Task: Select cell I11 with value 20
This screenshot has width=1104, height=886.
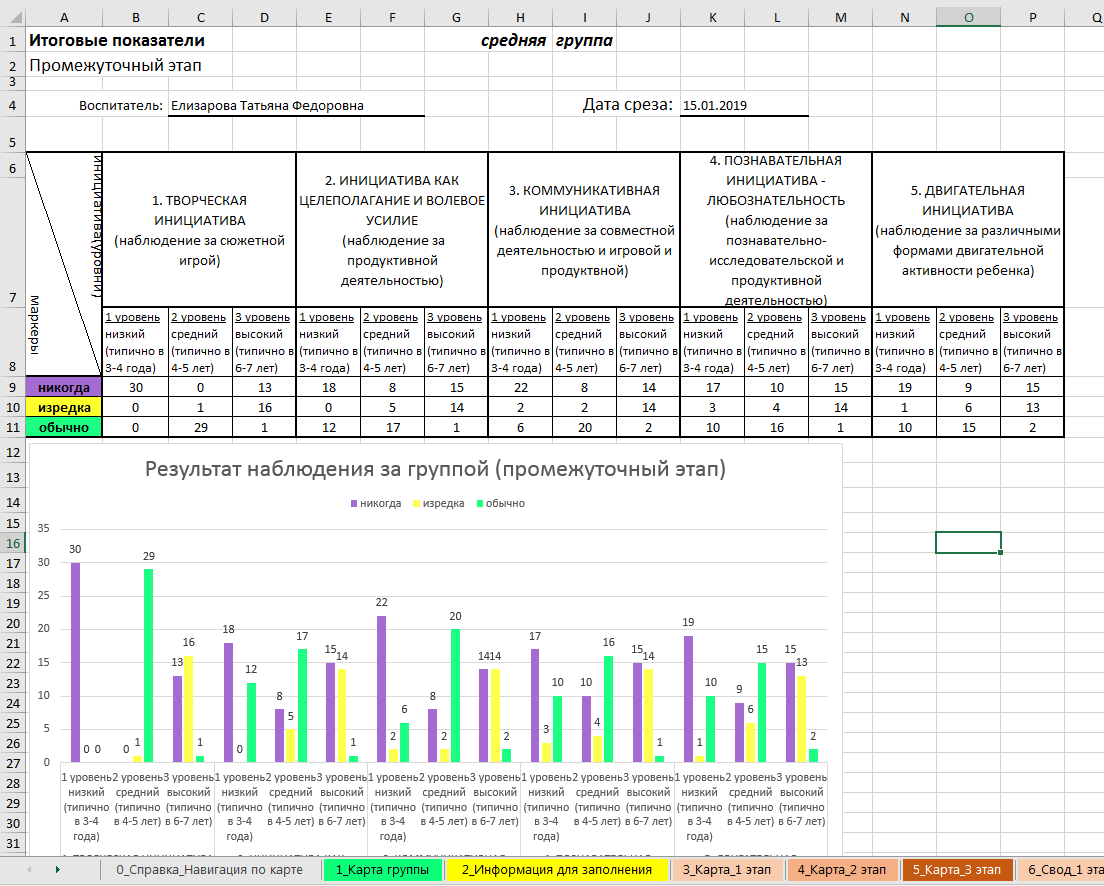Action: 584,428
